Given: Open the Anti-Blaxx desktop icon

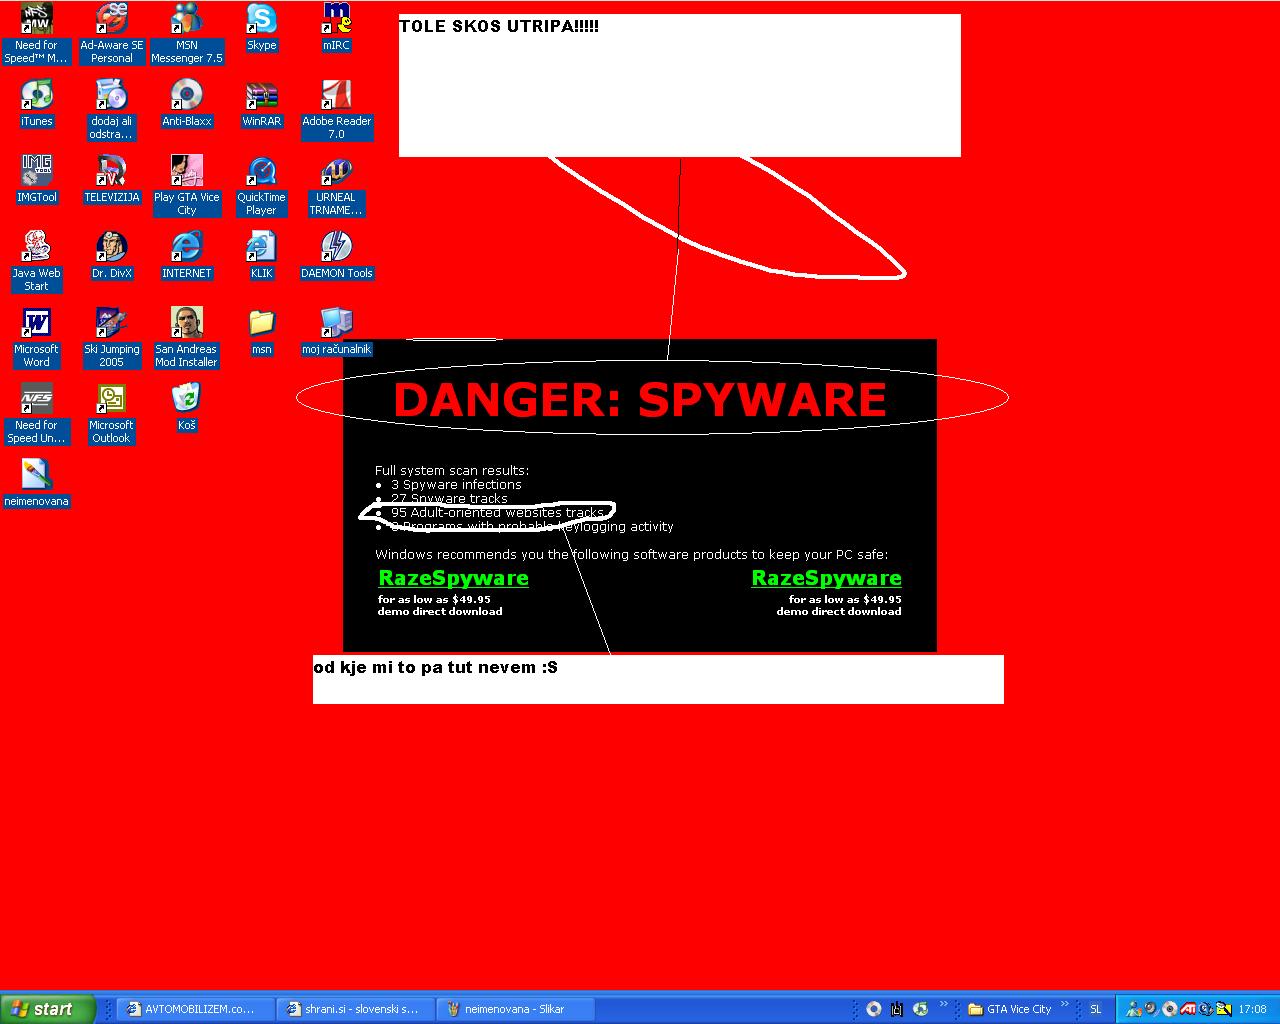Looking at the screenshot, I should [187, 103].
